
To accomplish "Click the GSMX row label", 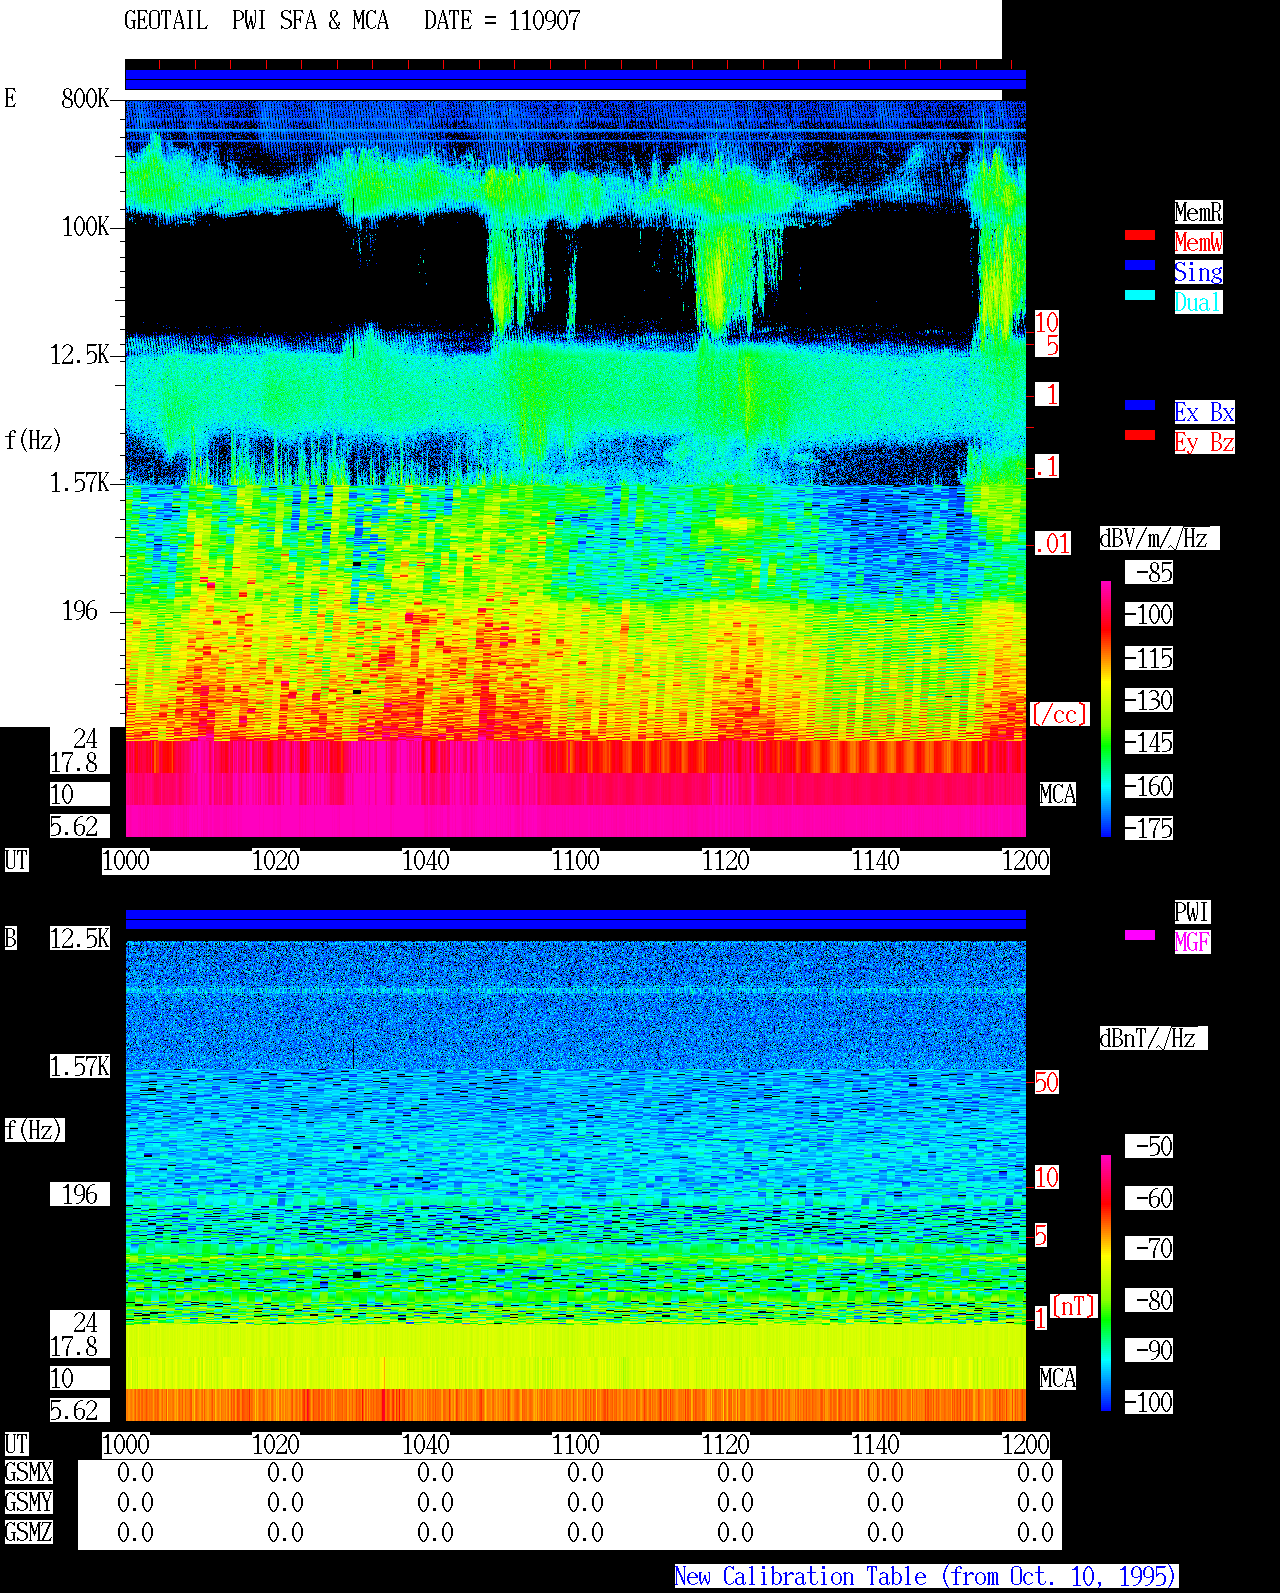I will tap(28, 1473).
